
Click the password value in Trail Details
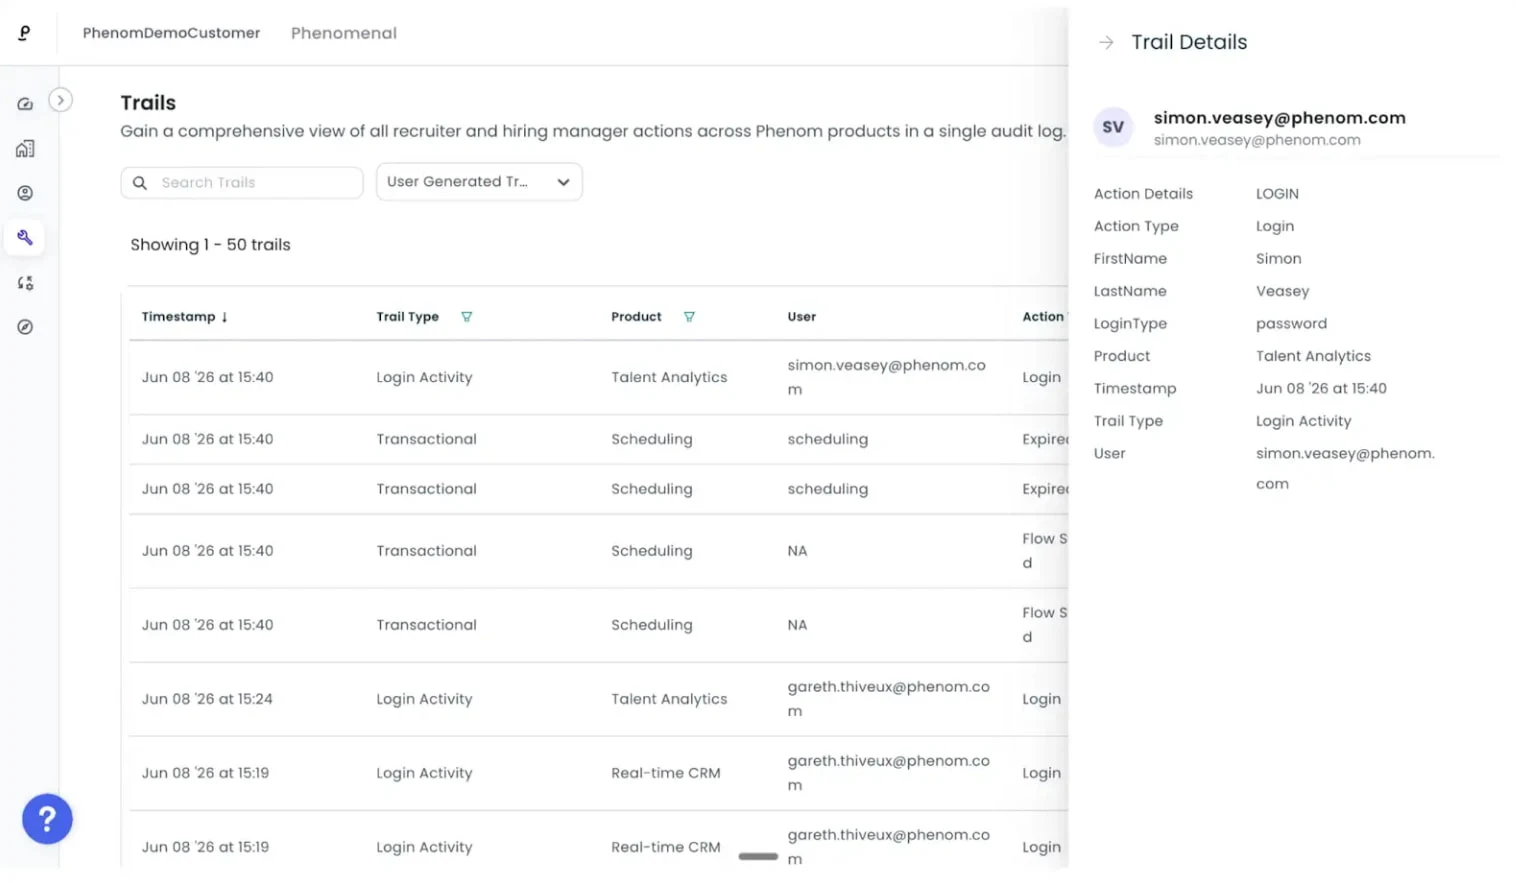[x=1291, y=324]
